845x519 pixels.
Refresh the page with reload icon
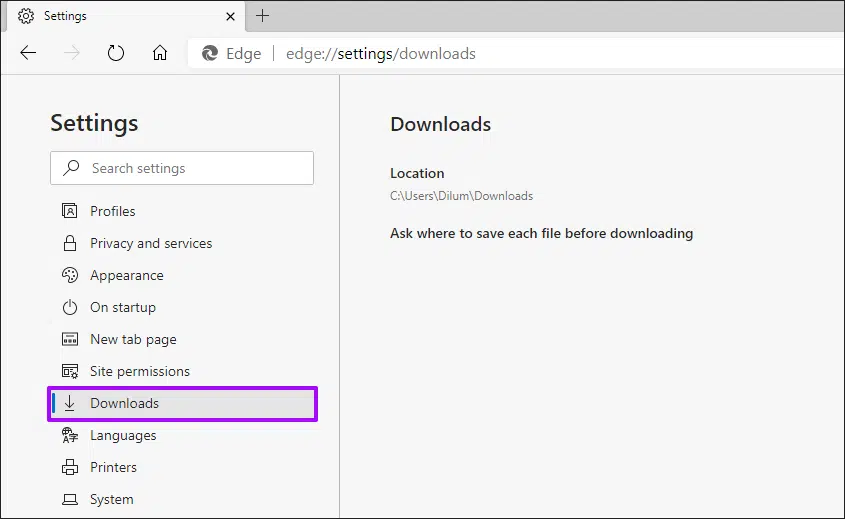coord(116,53)
